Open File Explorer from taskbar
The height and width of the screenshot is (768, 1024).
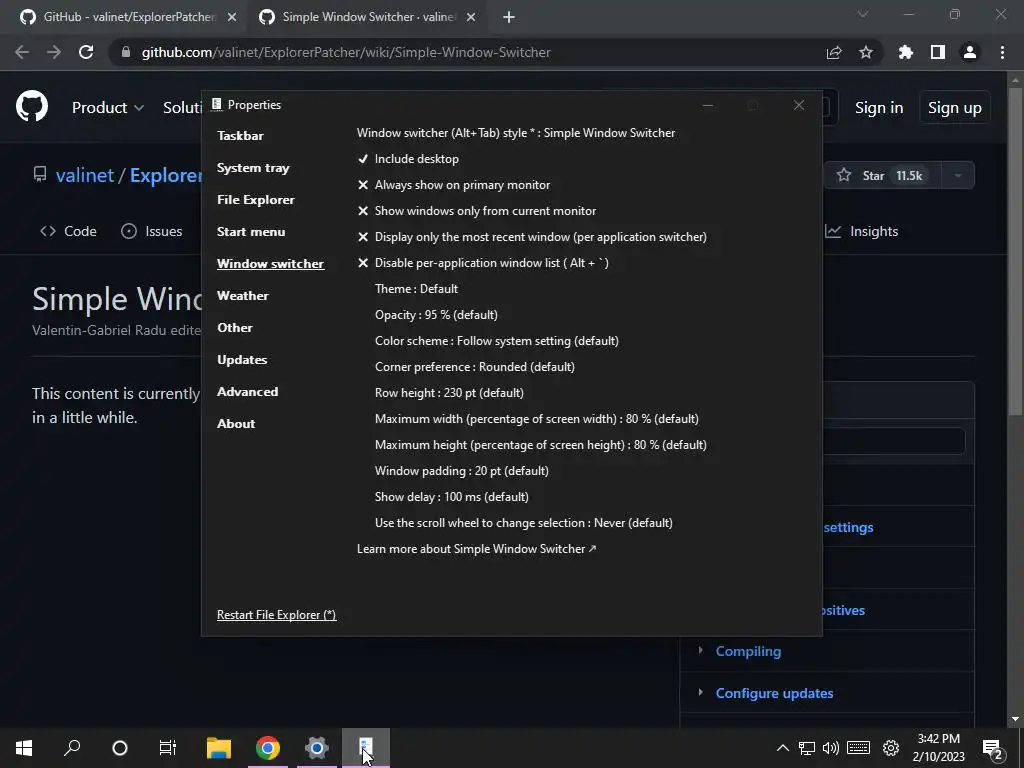tap(219, 748)
